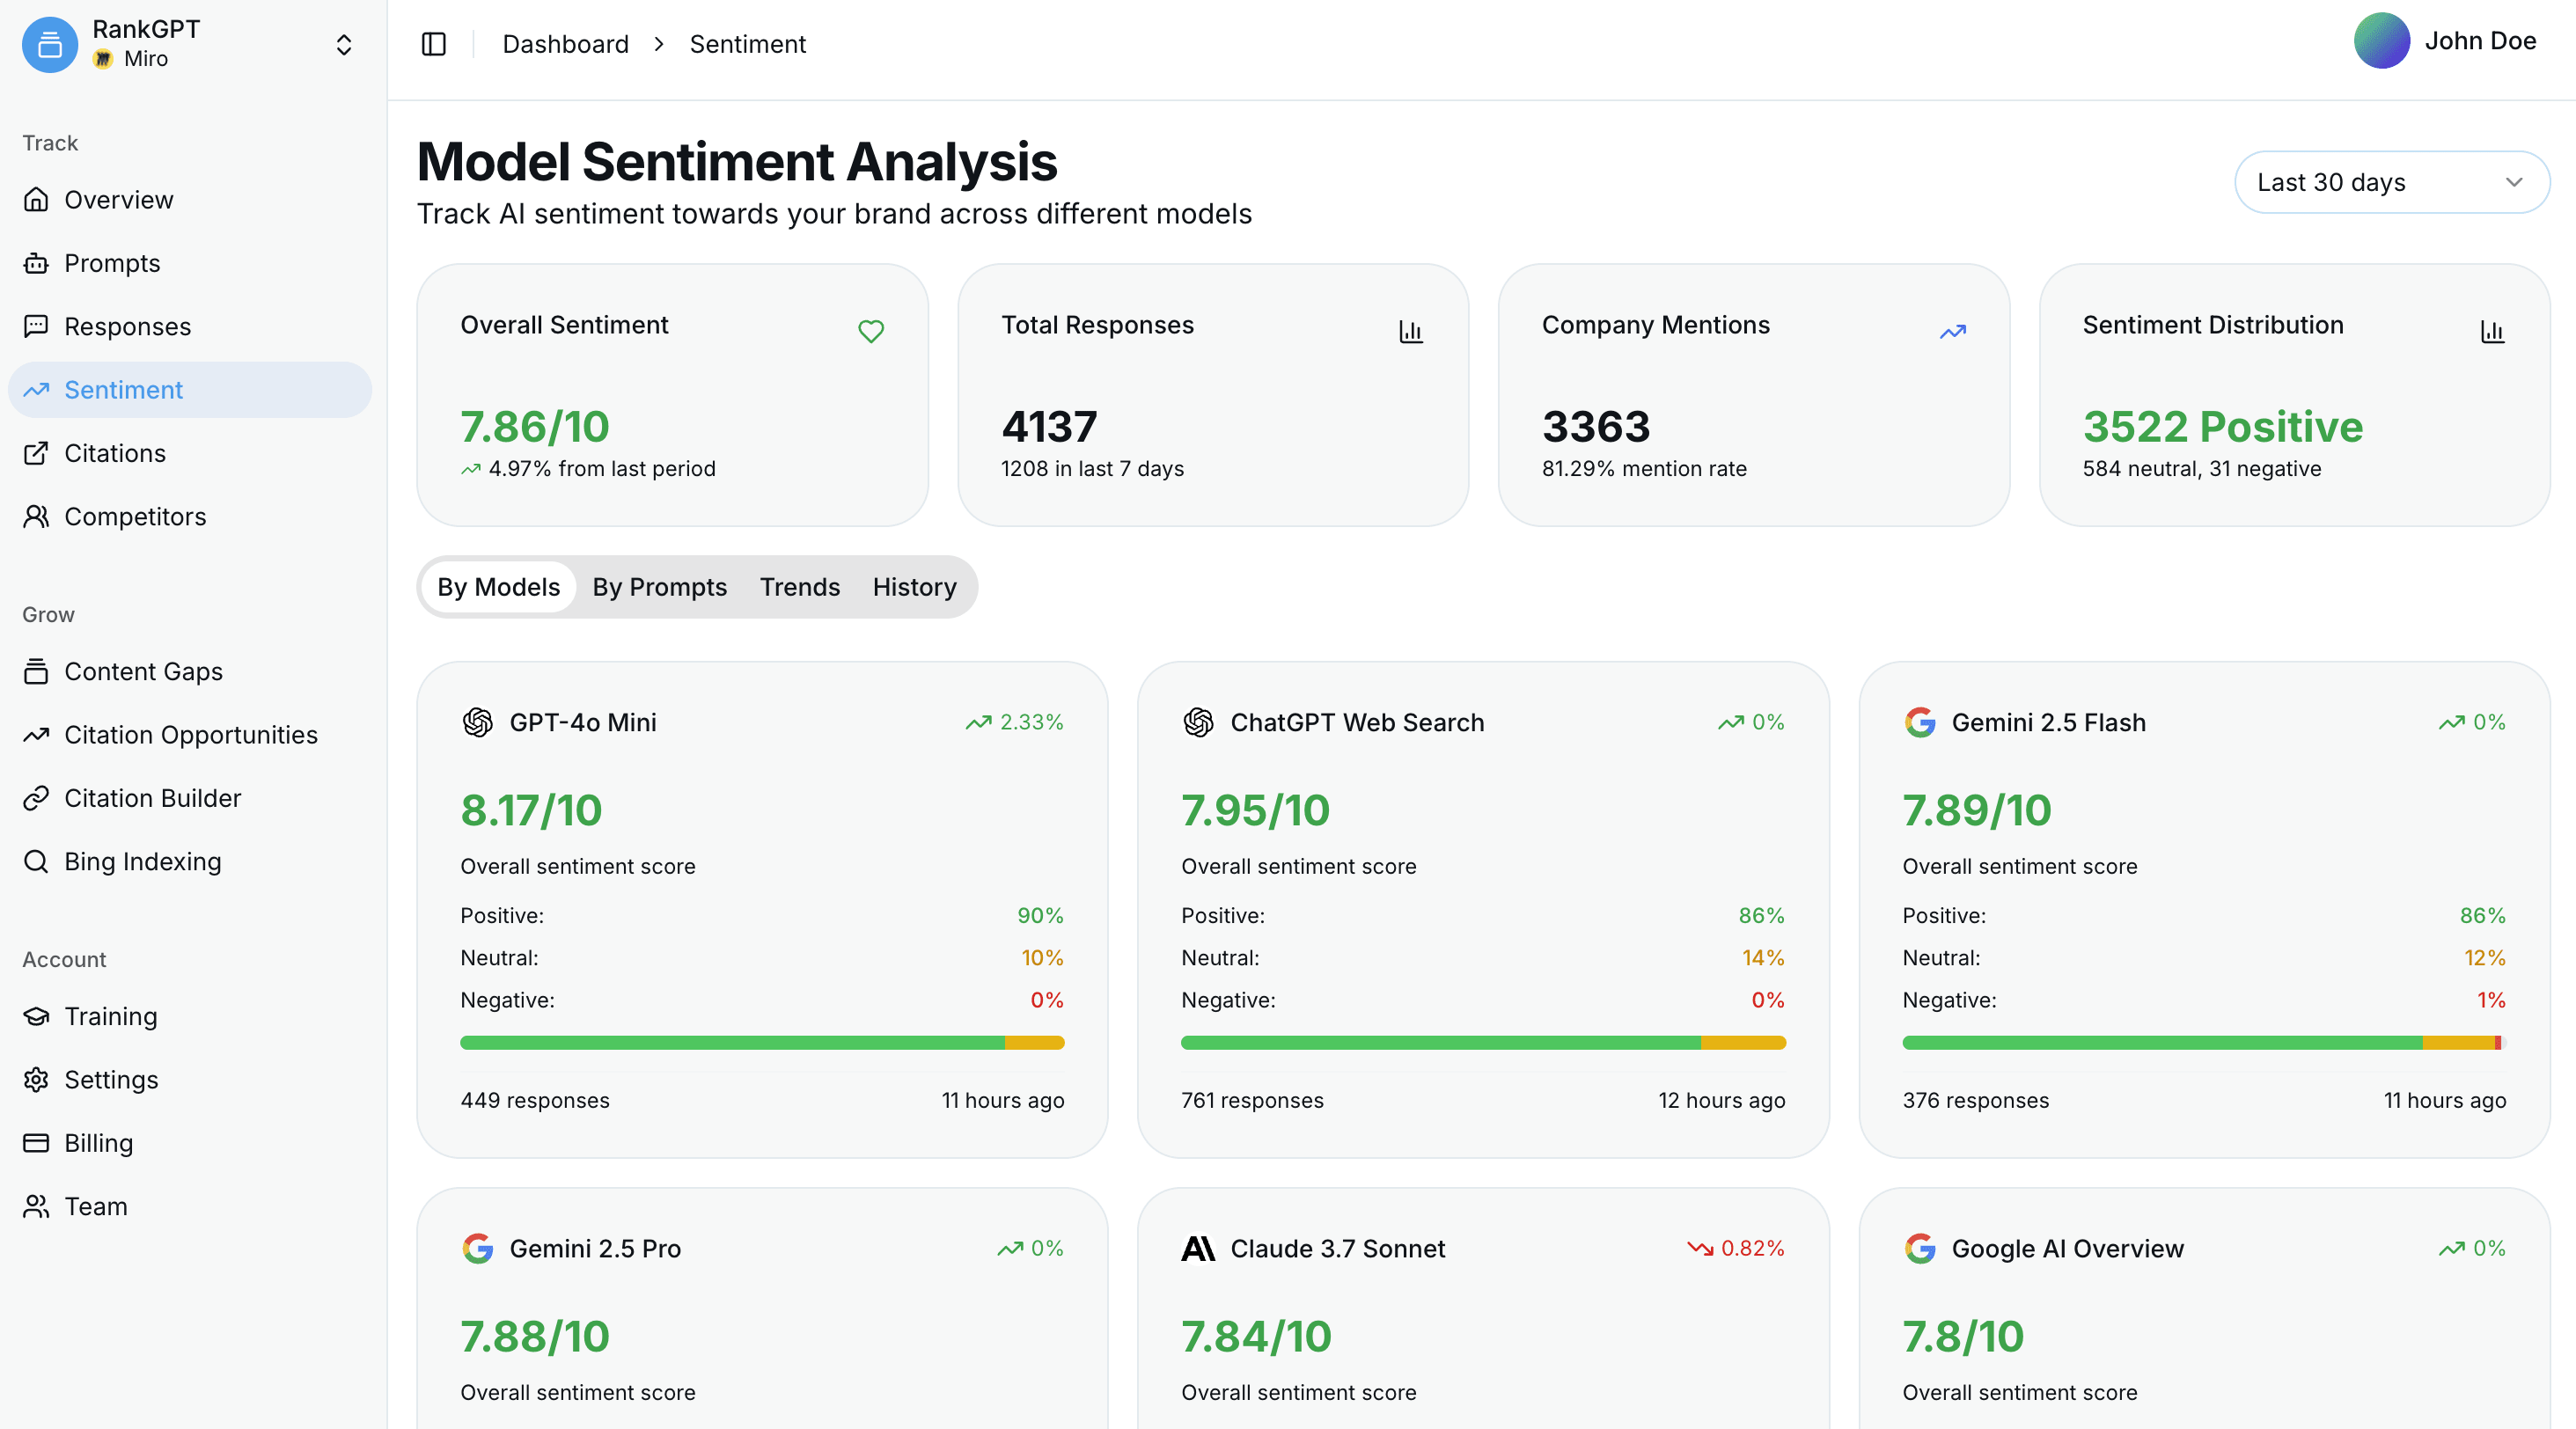2576x1429 pixels.
Task: Click the Content Gaps icon
Action: click(36, 671)
